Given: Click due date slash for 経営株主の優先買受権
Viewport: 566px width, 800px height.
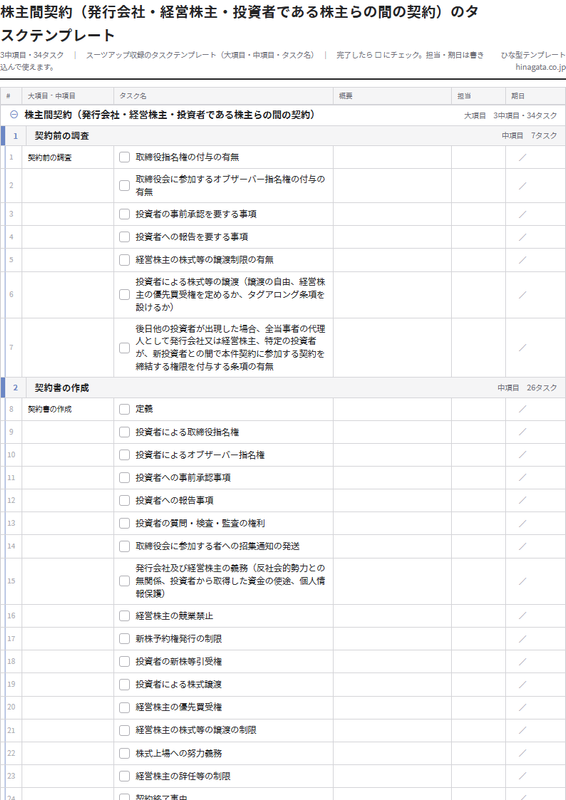Looking at the screenshot, I should click(x=523, y=707).
